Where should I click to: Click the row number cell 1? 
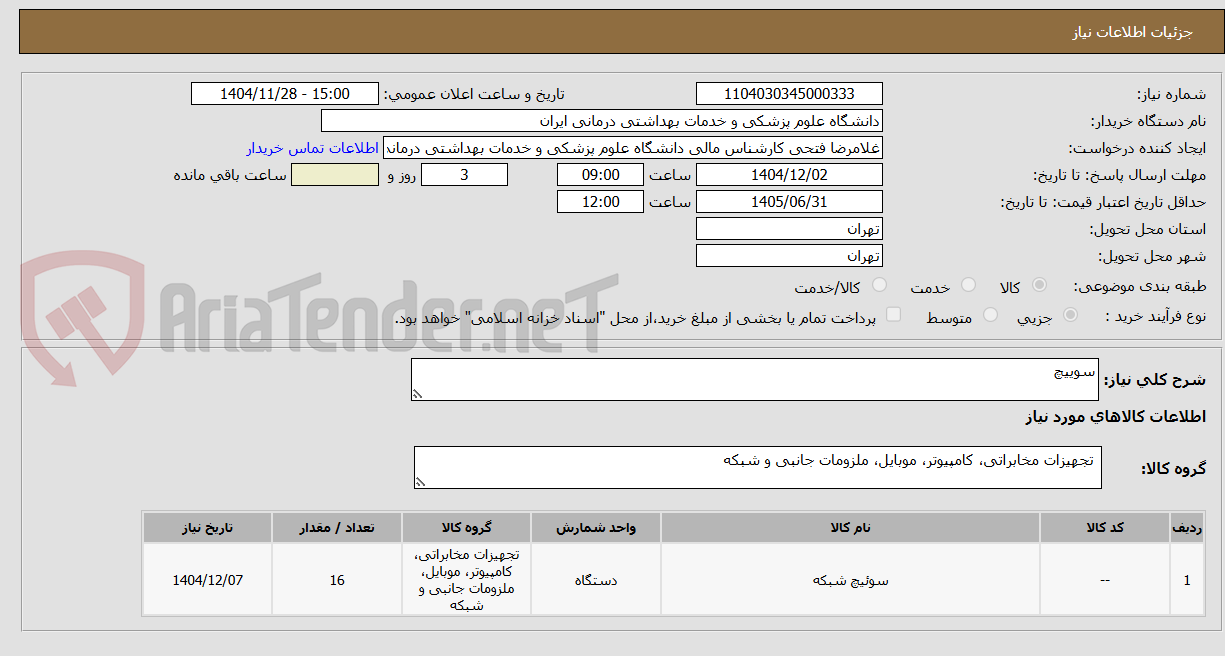[x=1186, y=580]
